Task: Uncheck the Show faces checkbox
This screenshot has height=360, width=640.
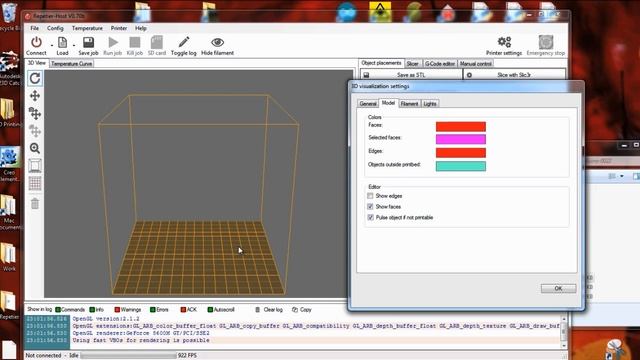Action: click(370, 207)
